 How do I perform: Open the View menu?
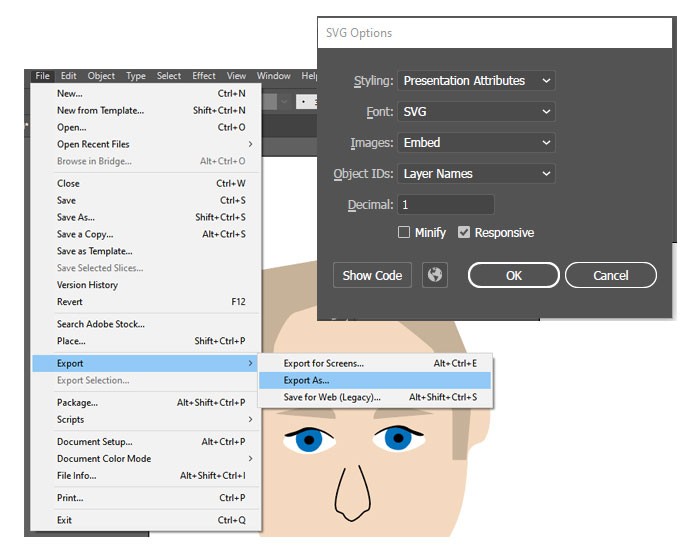tap(236, 76)
